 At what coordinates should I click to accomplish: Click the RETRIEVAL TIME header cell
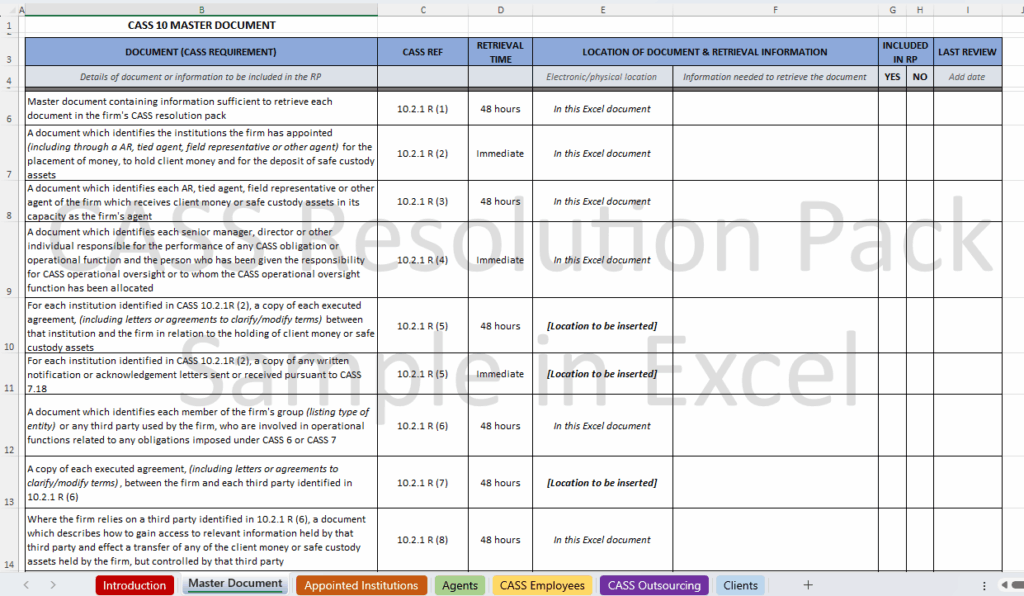pyautogui.click(x=500, y=52)
